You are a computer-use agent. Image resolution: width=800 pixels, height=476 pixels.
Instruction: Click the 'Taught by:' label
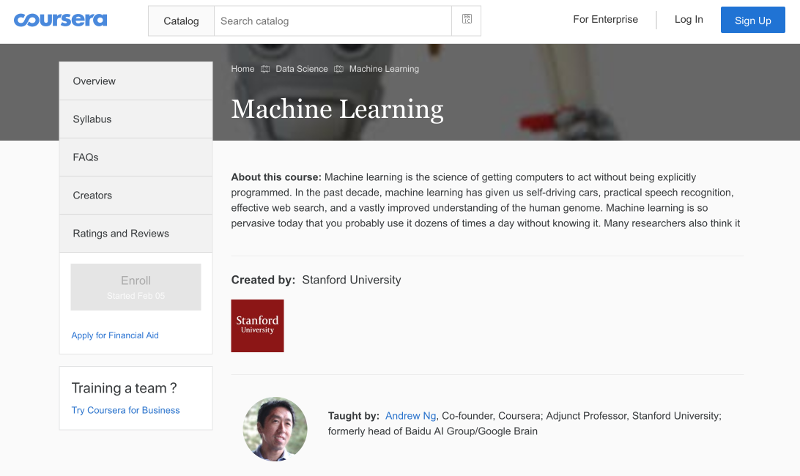click(354, 416)
